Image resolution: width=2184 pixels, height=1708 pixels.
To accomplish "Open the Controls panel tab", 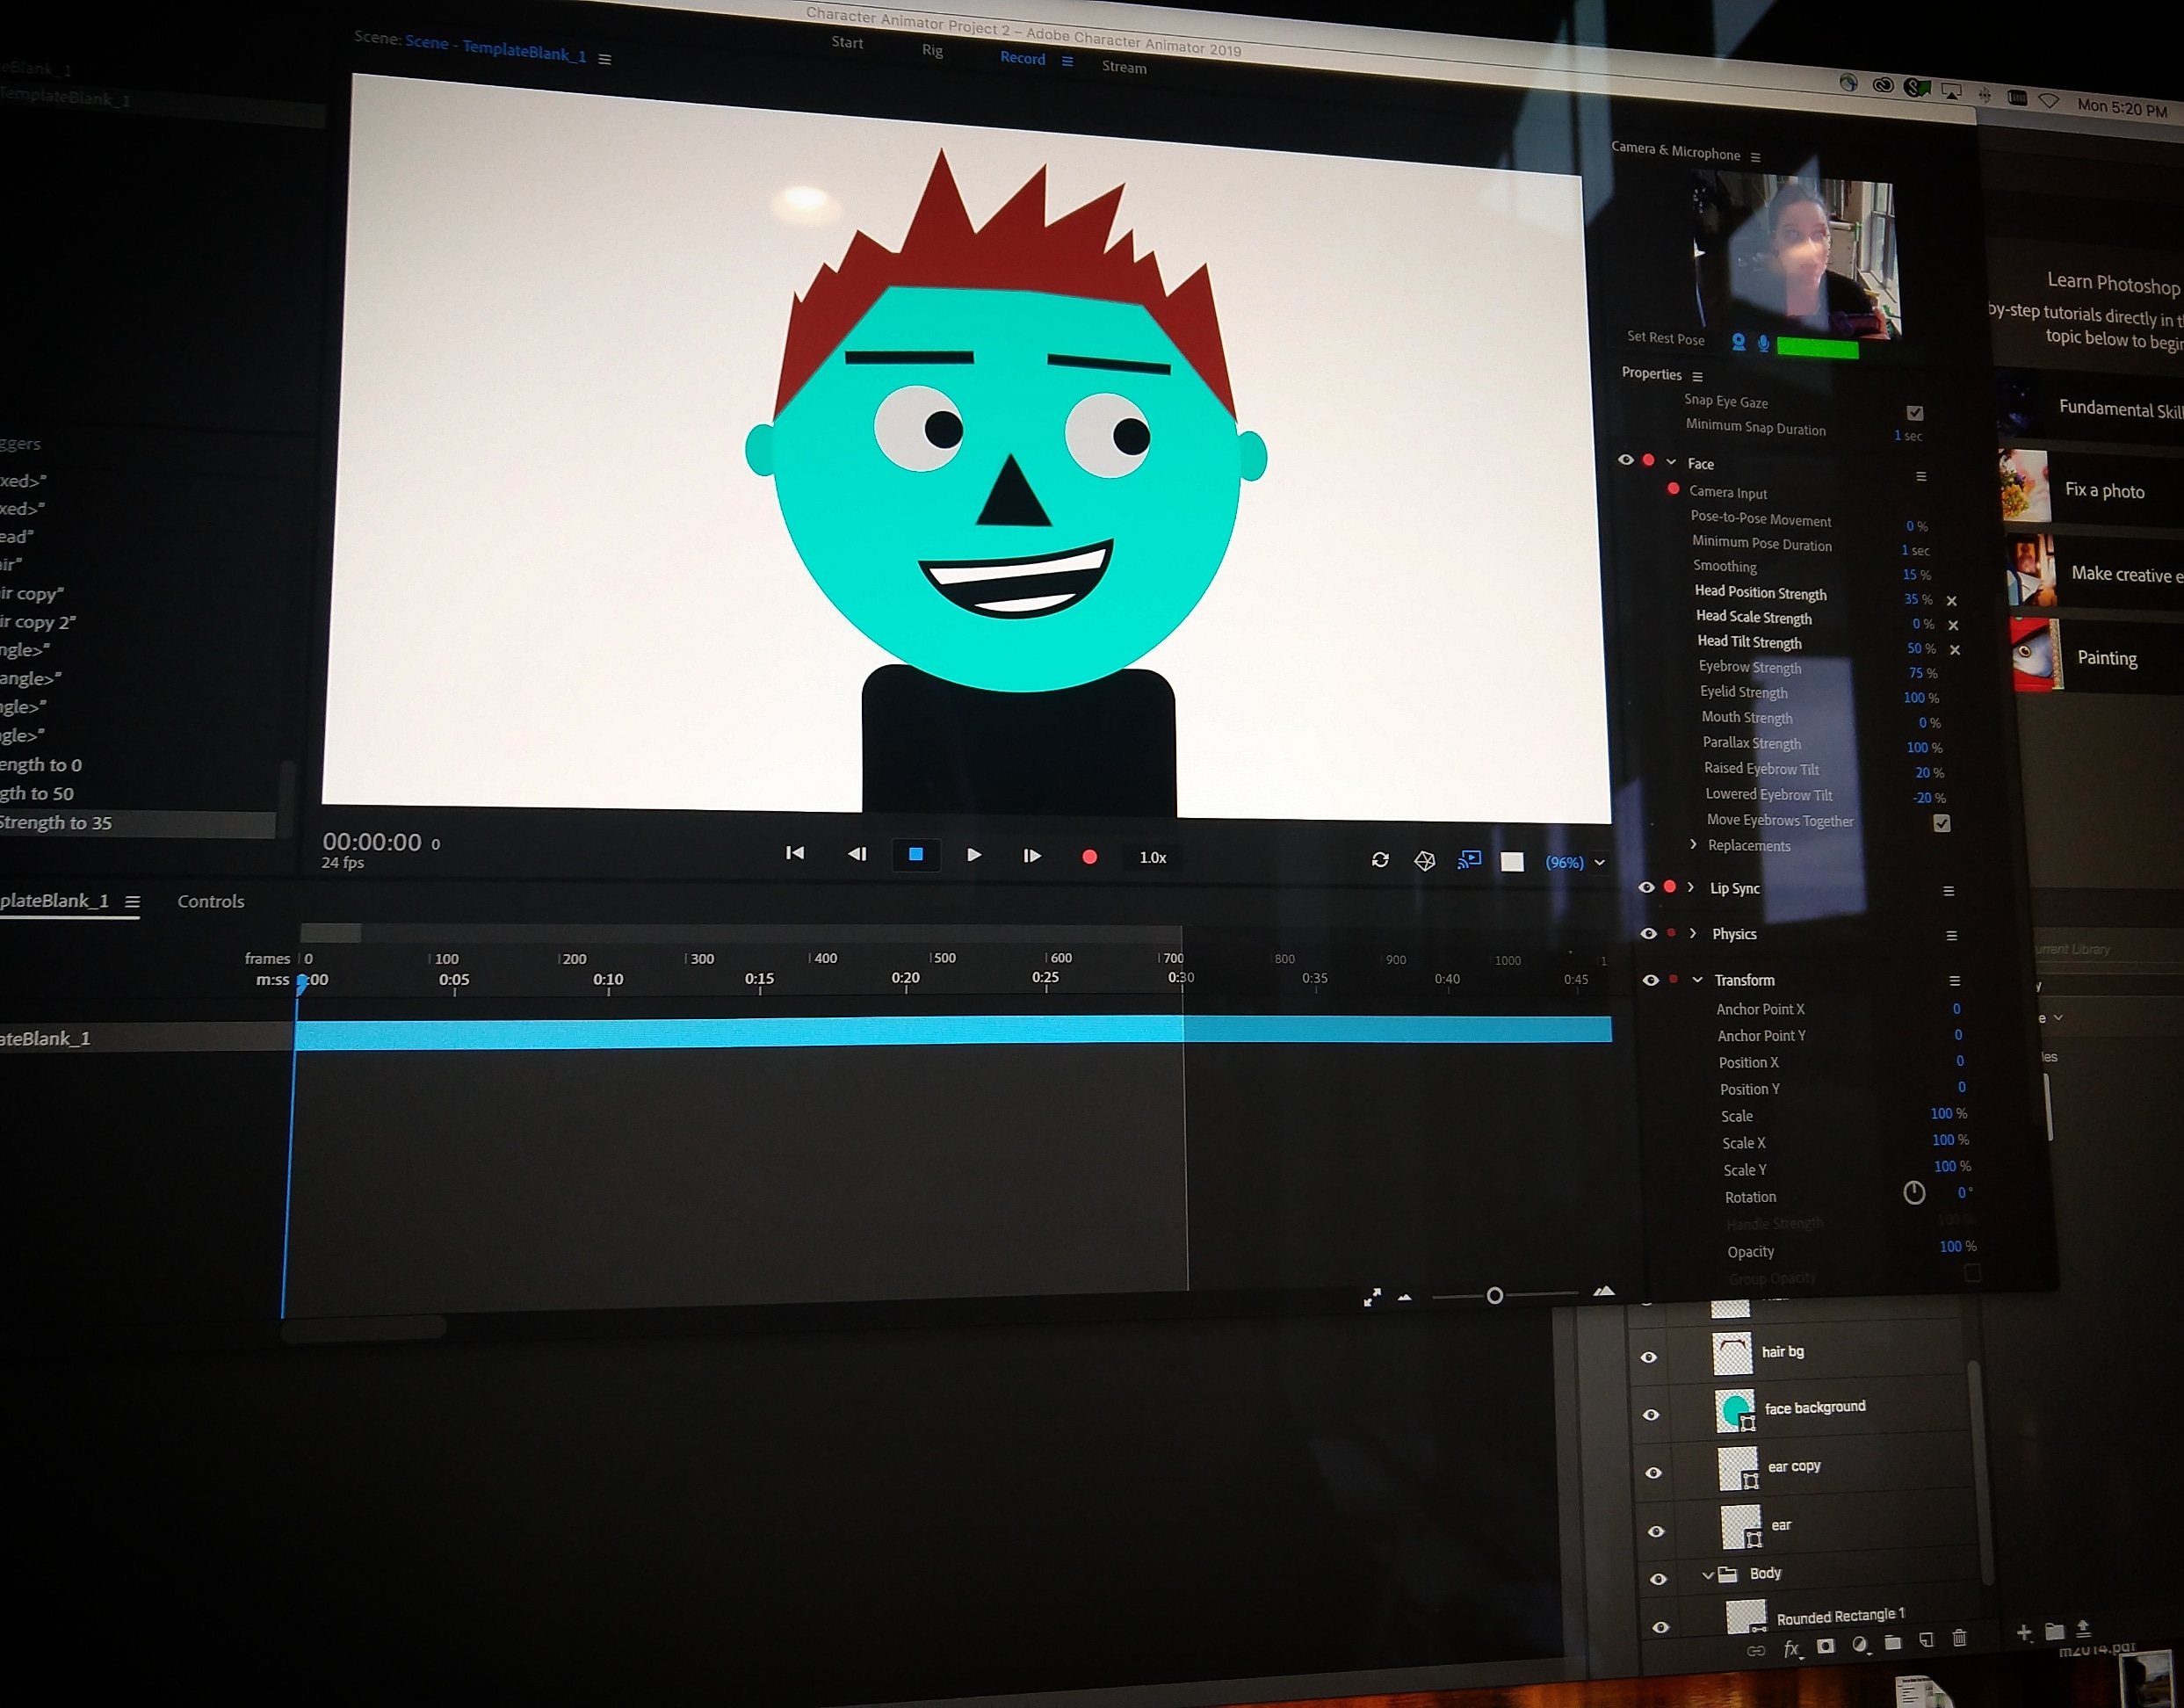I will tap(211, 902).
